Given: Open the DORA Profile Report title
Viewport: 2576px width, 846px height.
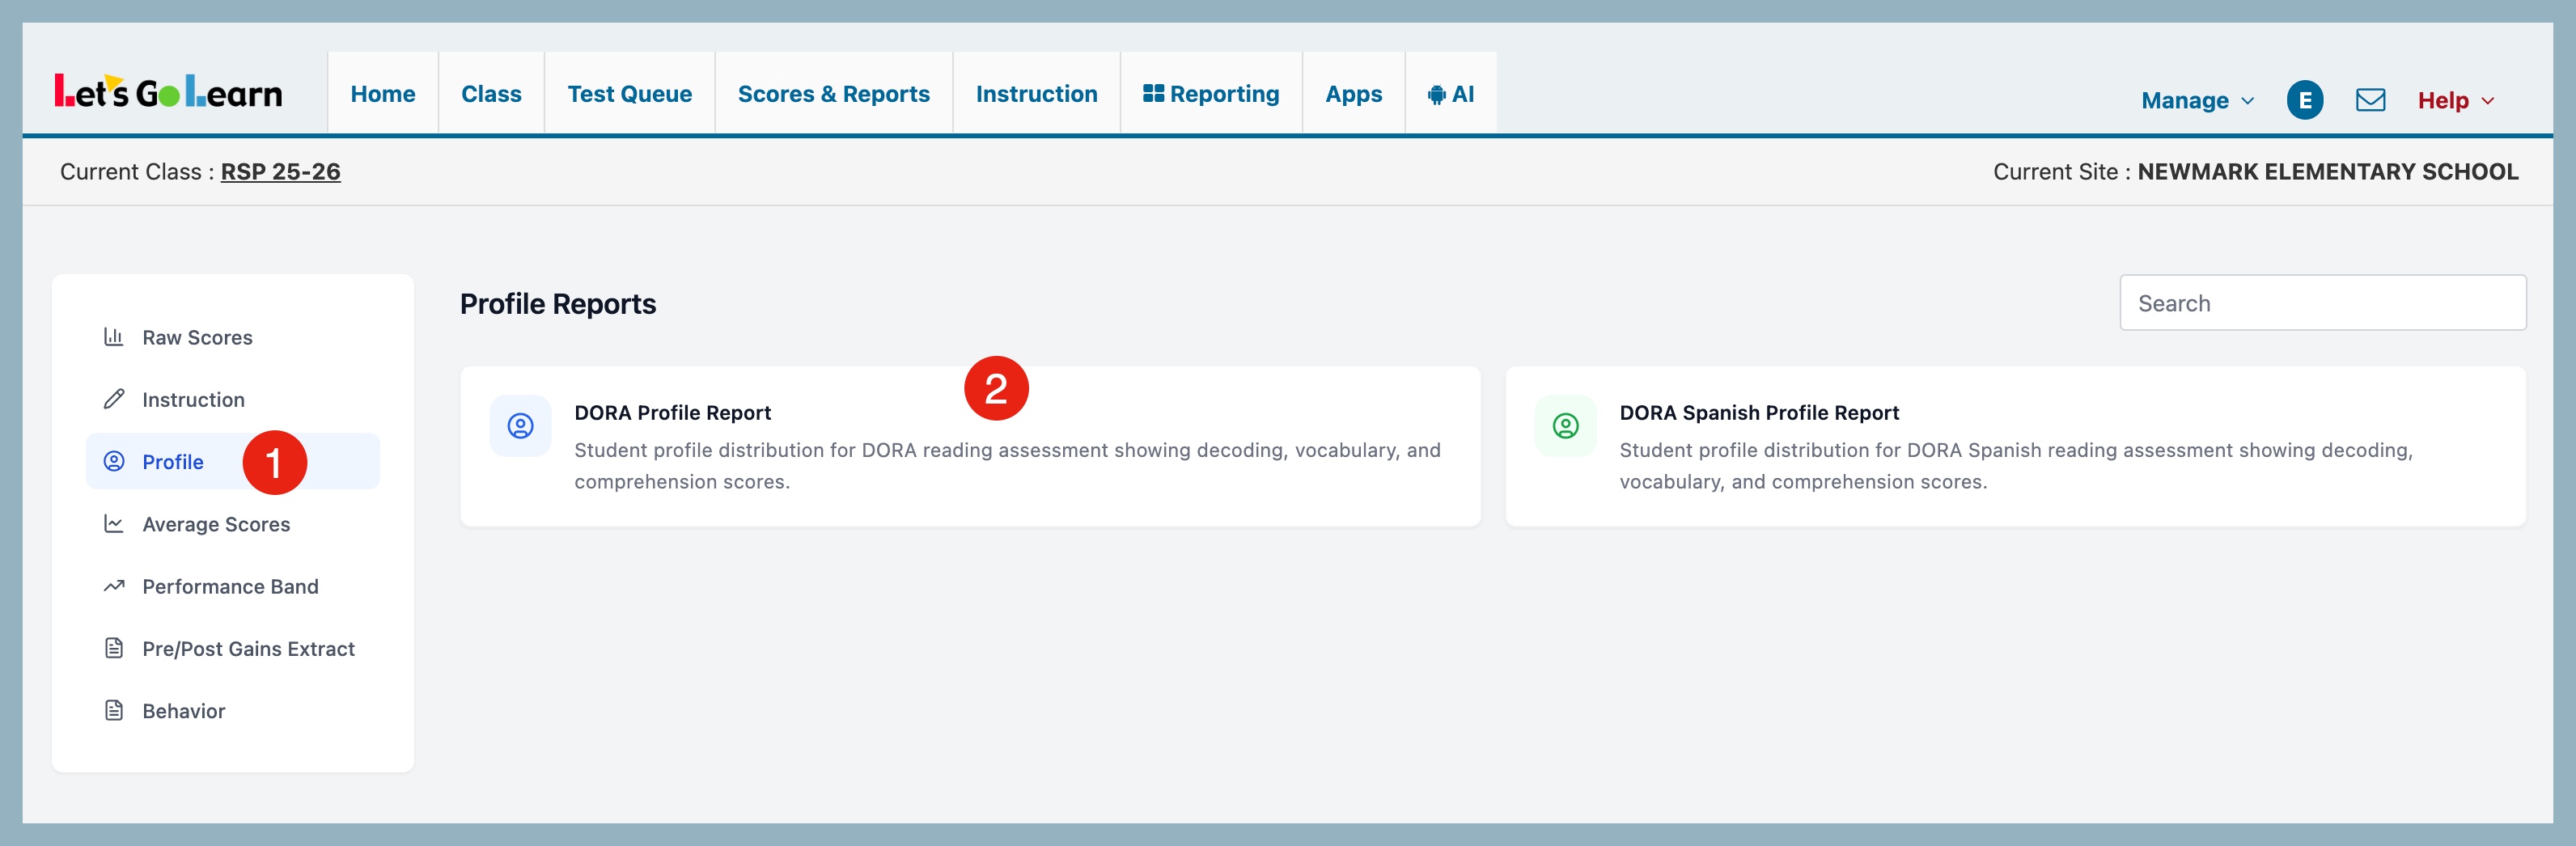Looking at the screenshot, I should pos(672,413).
